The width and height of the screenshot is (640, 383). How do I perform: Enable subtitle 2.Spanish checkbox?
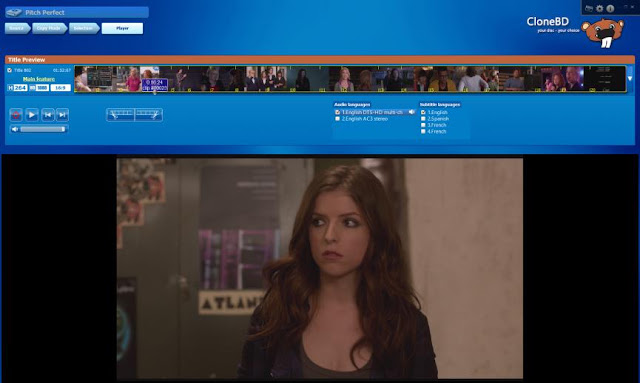pos(423,118)
